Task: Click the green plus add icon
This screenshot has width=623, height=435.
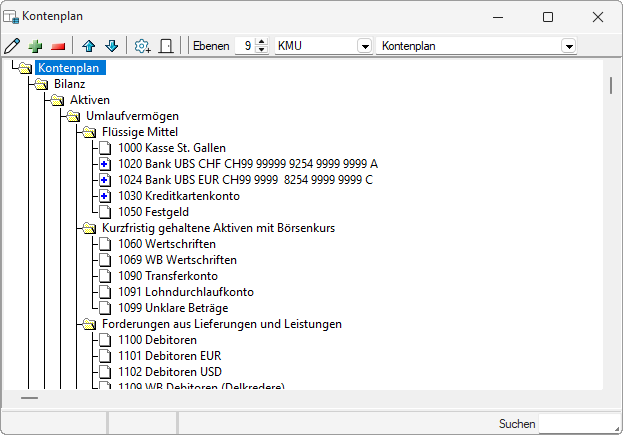Action: pos(35,46)
